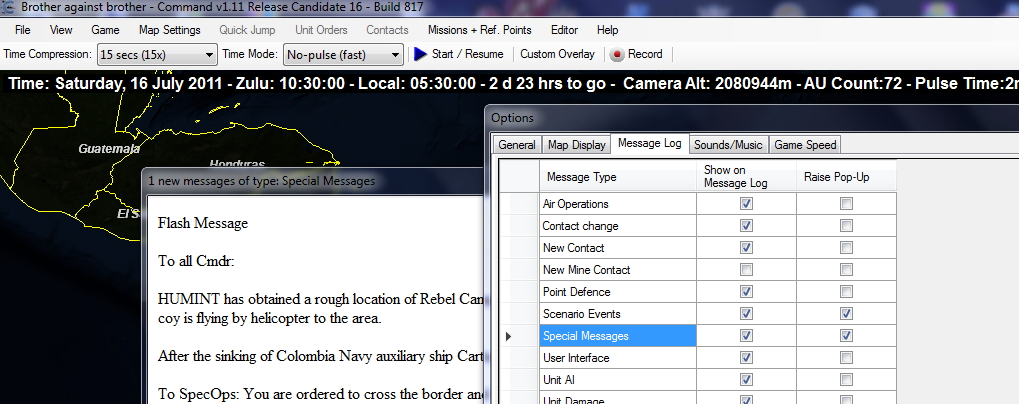Open the Map Settings menu
The height and width of the screenshot is (404, 1019).
[170, 30]
